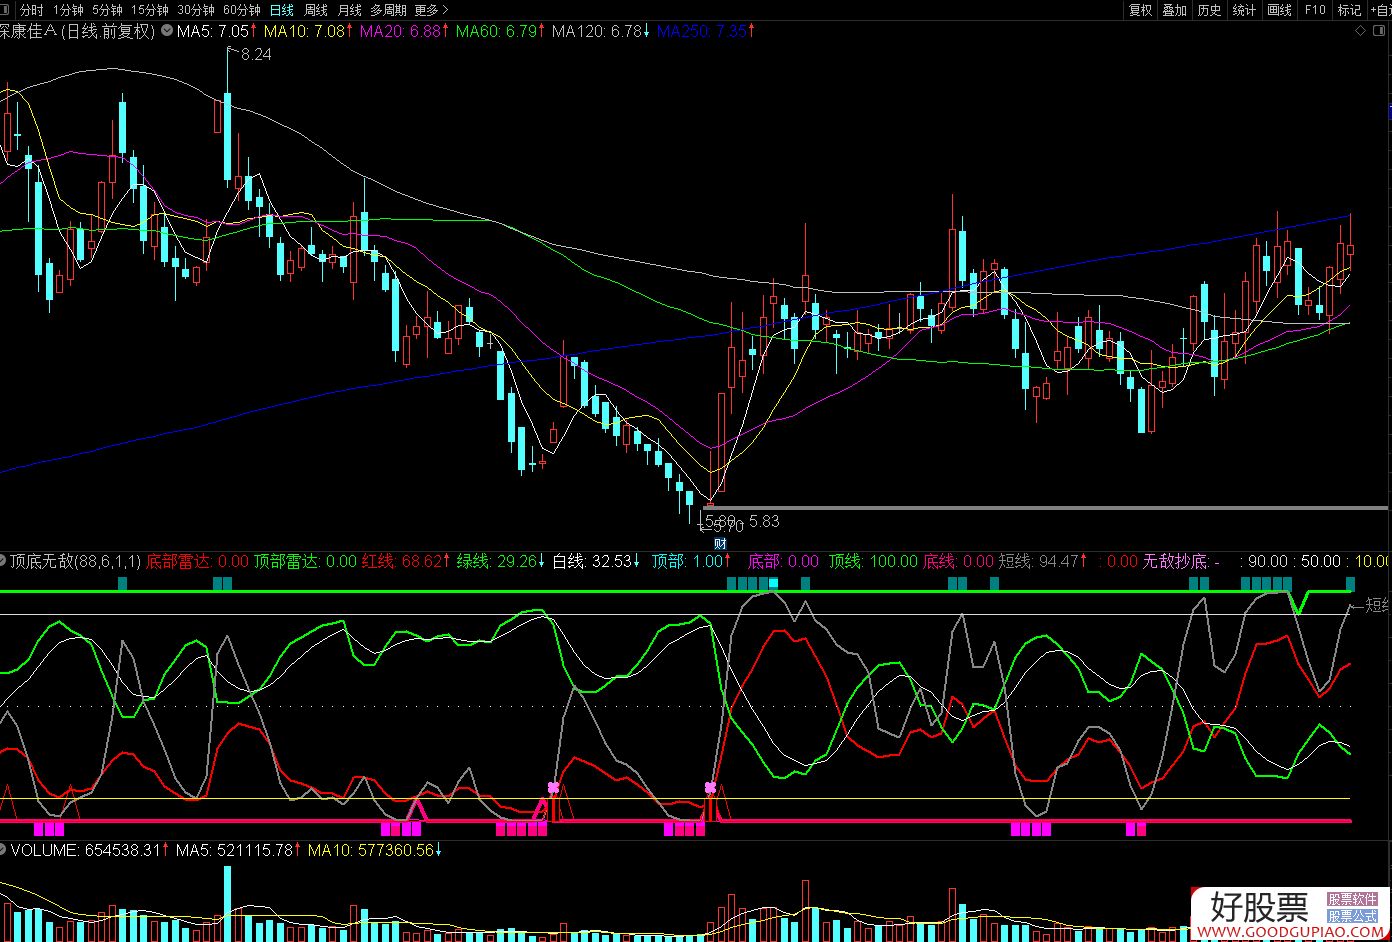
Task: Select the 15分钟 period tab
Action: pyautogui.click(x=150, y=10)
